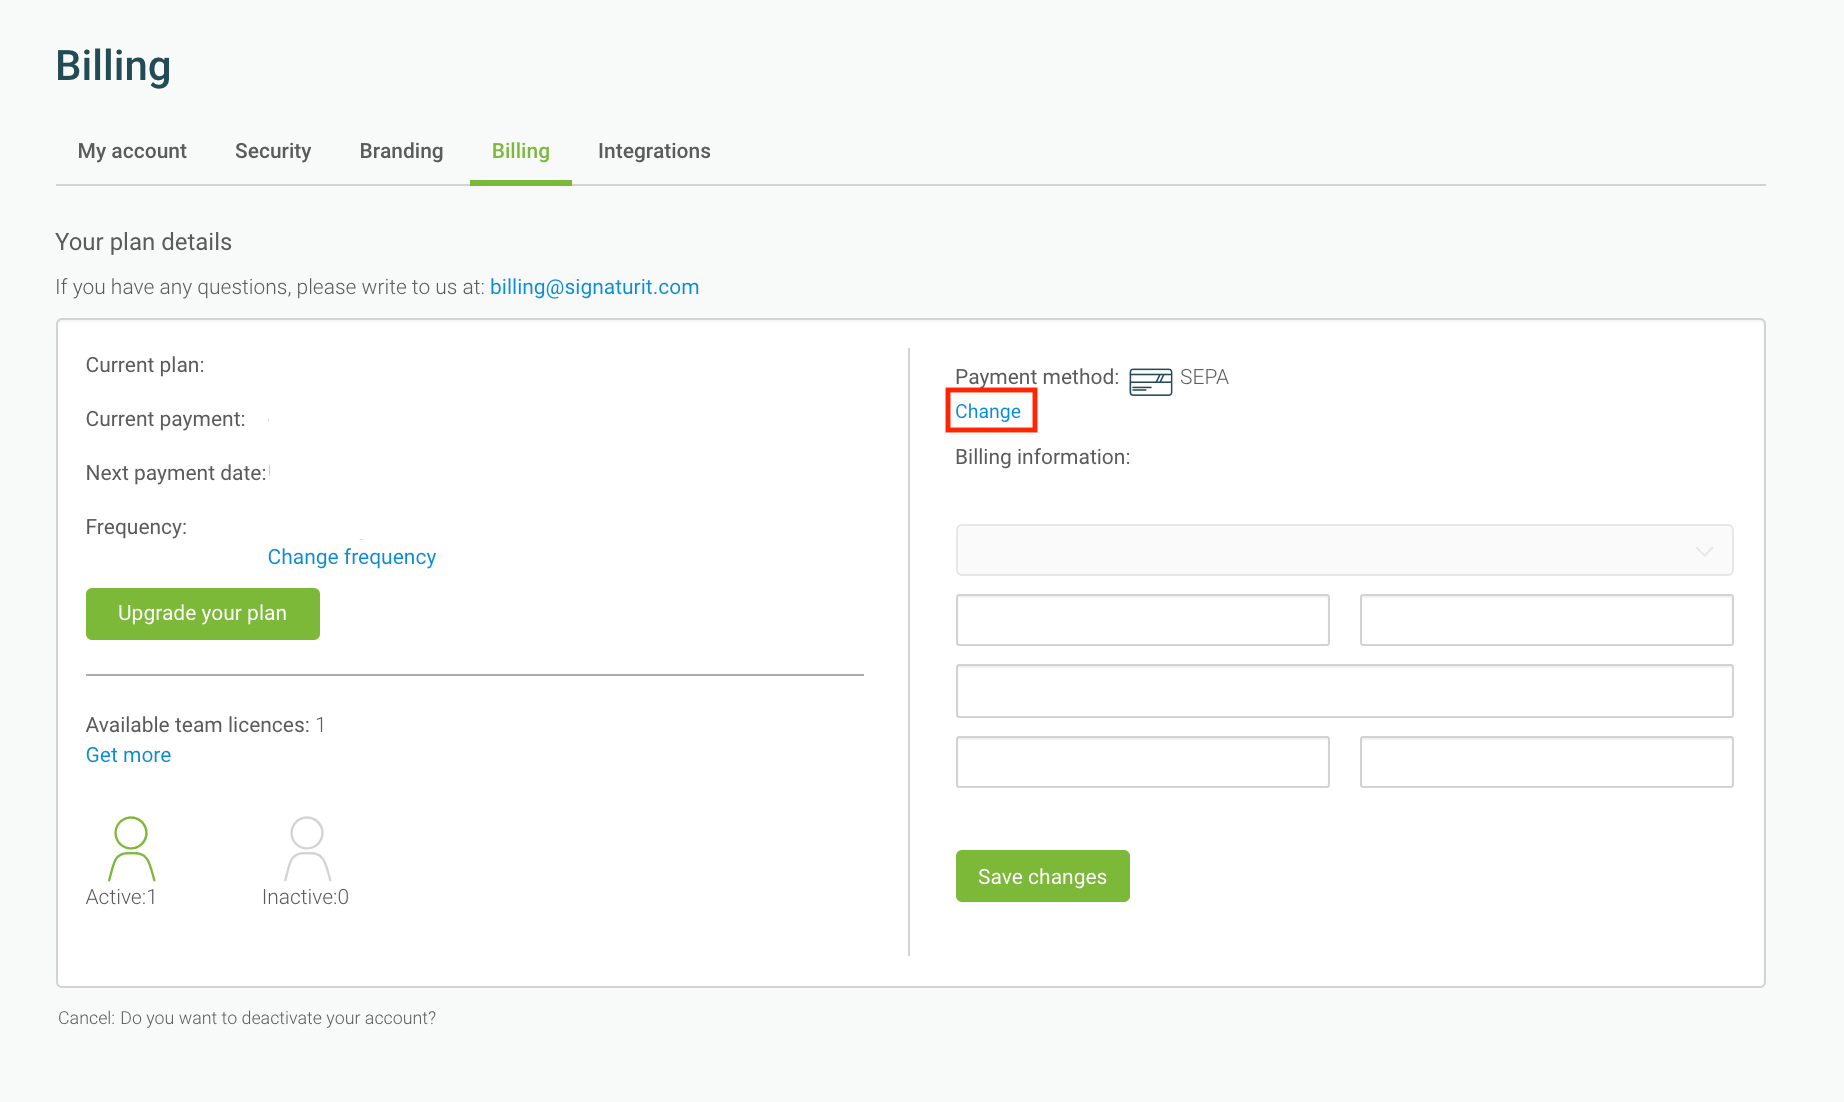
Task: Click the Inactive:0 label
Action: point(305,897)
